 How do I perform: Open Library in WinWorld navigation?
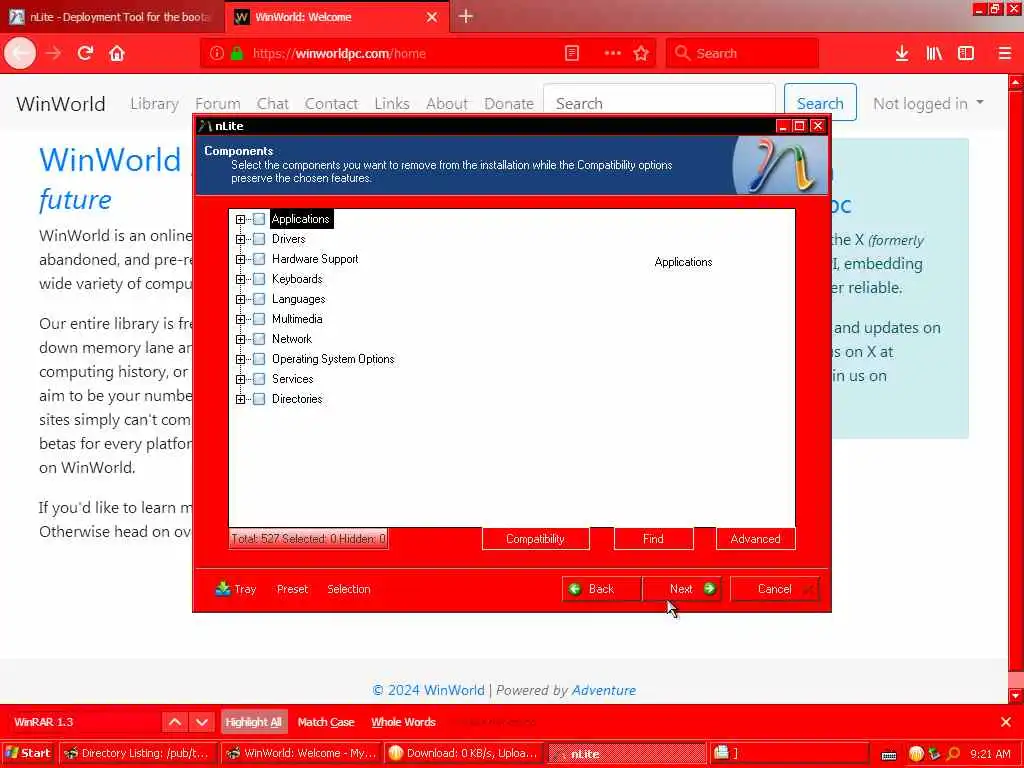154,104
